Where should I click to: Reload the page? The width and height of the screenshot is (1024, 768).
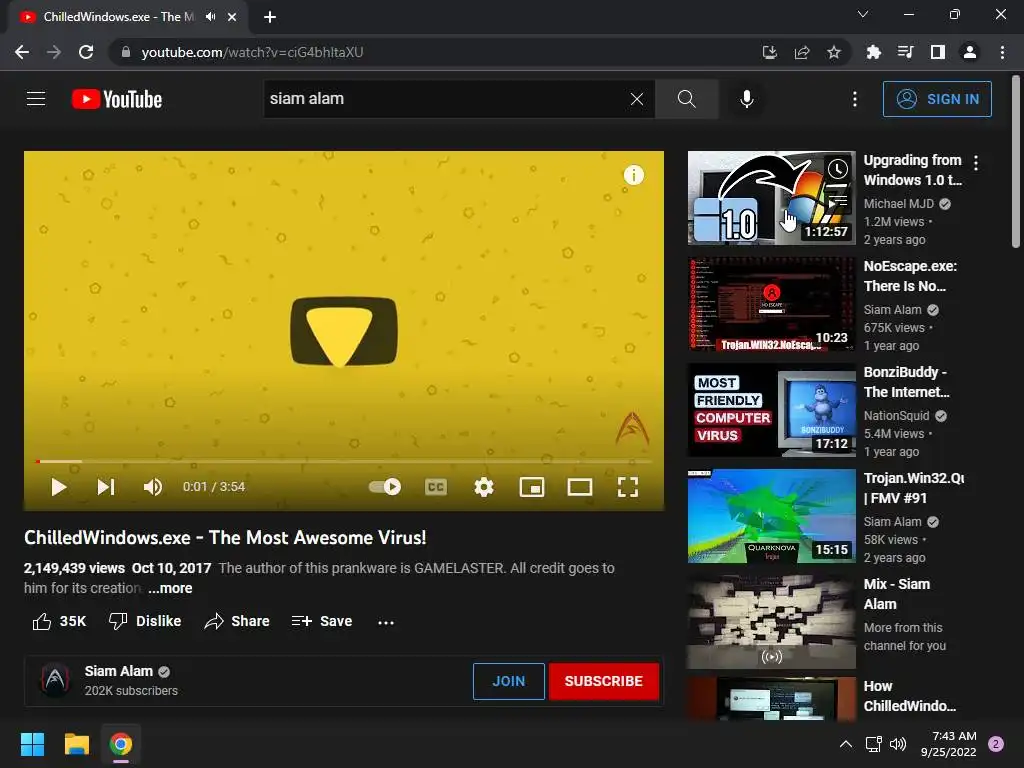pyautogui.click(x=86, y=52)
